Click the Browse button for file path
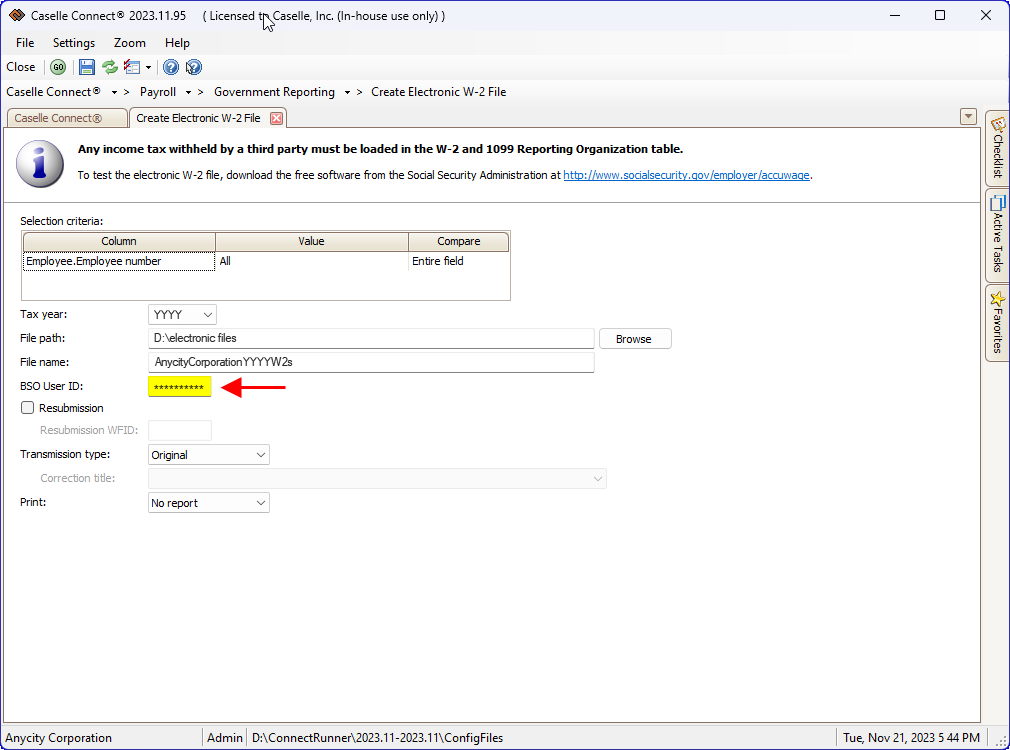 click(x=634, y=338)
